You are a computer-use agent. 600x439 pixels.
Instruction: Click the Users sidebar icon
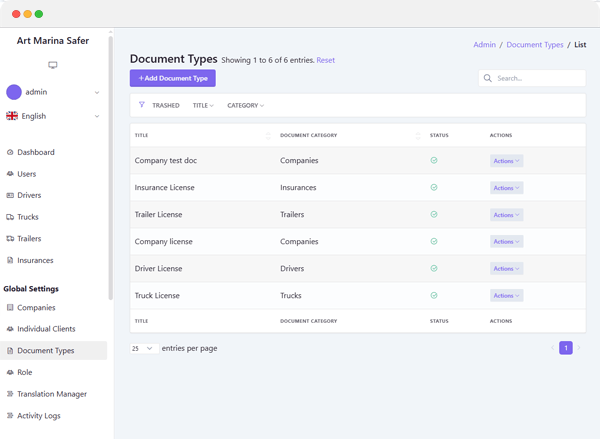(10, 174)
